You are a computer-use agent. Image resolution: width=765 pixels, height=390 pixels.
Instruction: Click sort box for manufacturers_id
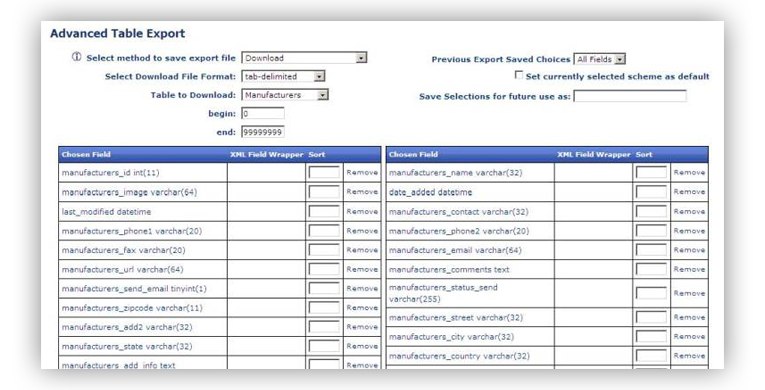(x=324, y=172)
